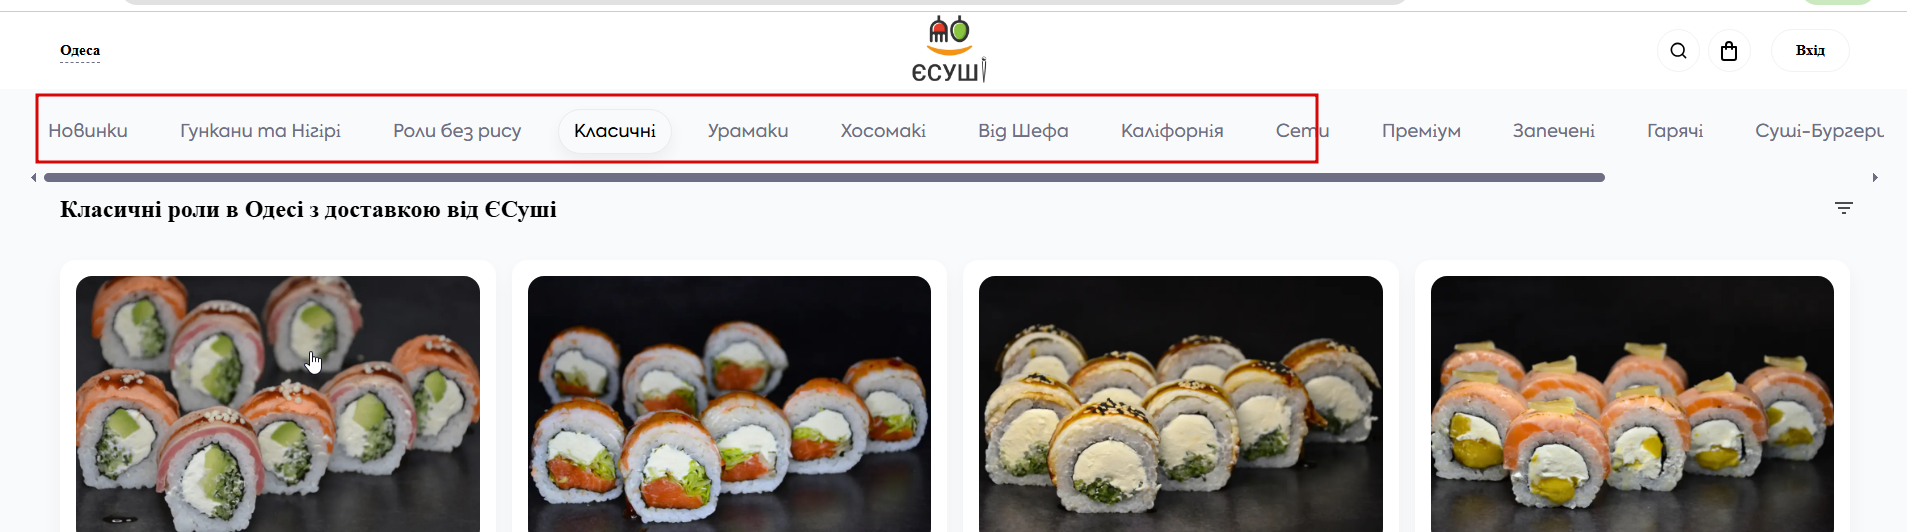Open the Роли без рису category
The width and height of the screenshot is (1907, 532).
457,131
